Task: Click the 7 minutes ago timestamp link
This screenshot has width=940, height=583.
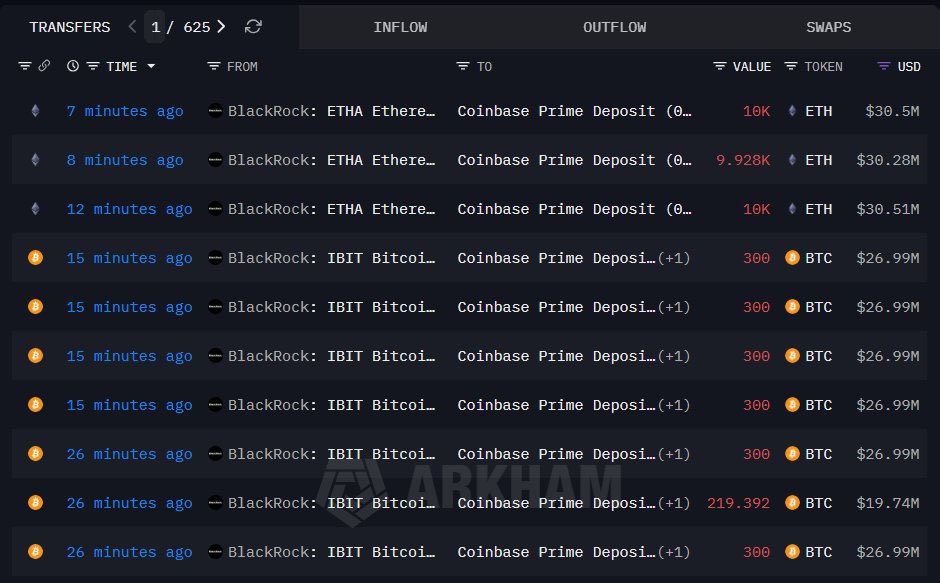Action: click(x=125, y=111)
